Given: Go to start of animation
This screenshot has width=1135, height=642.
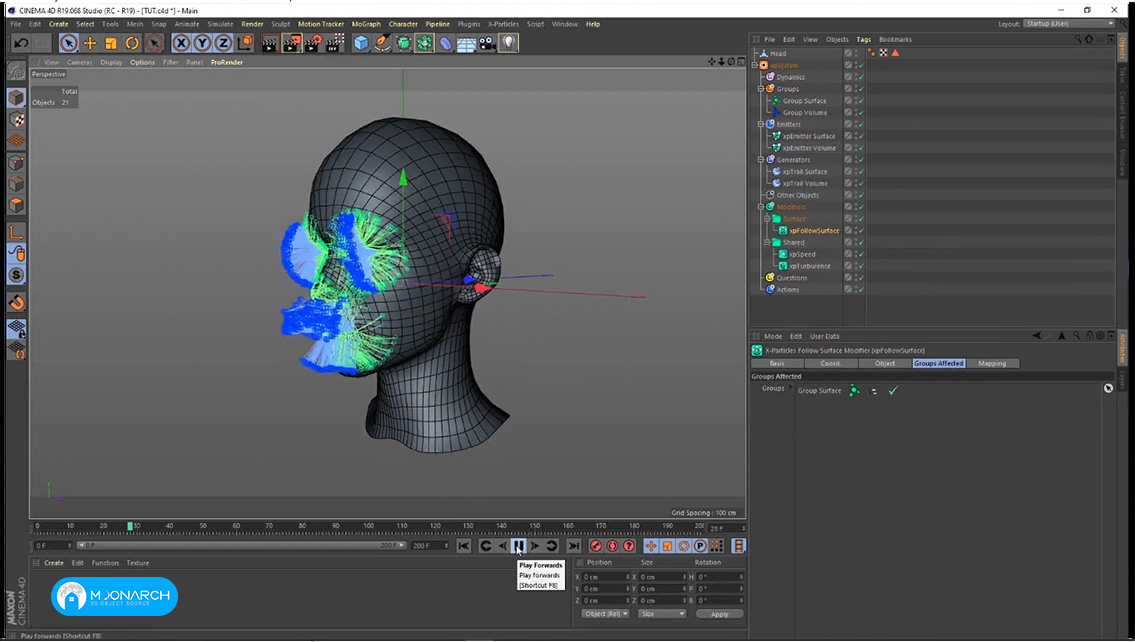Looking at the screenshot, I should coord(464,546).
